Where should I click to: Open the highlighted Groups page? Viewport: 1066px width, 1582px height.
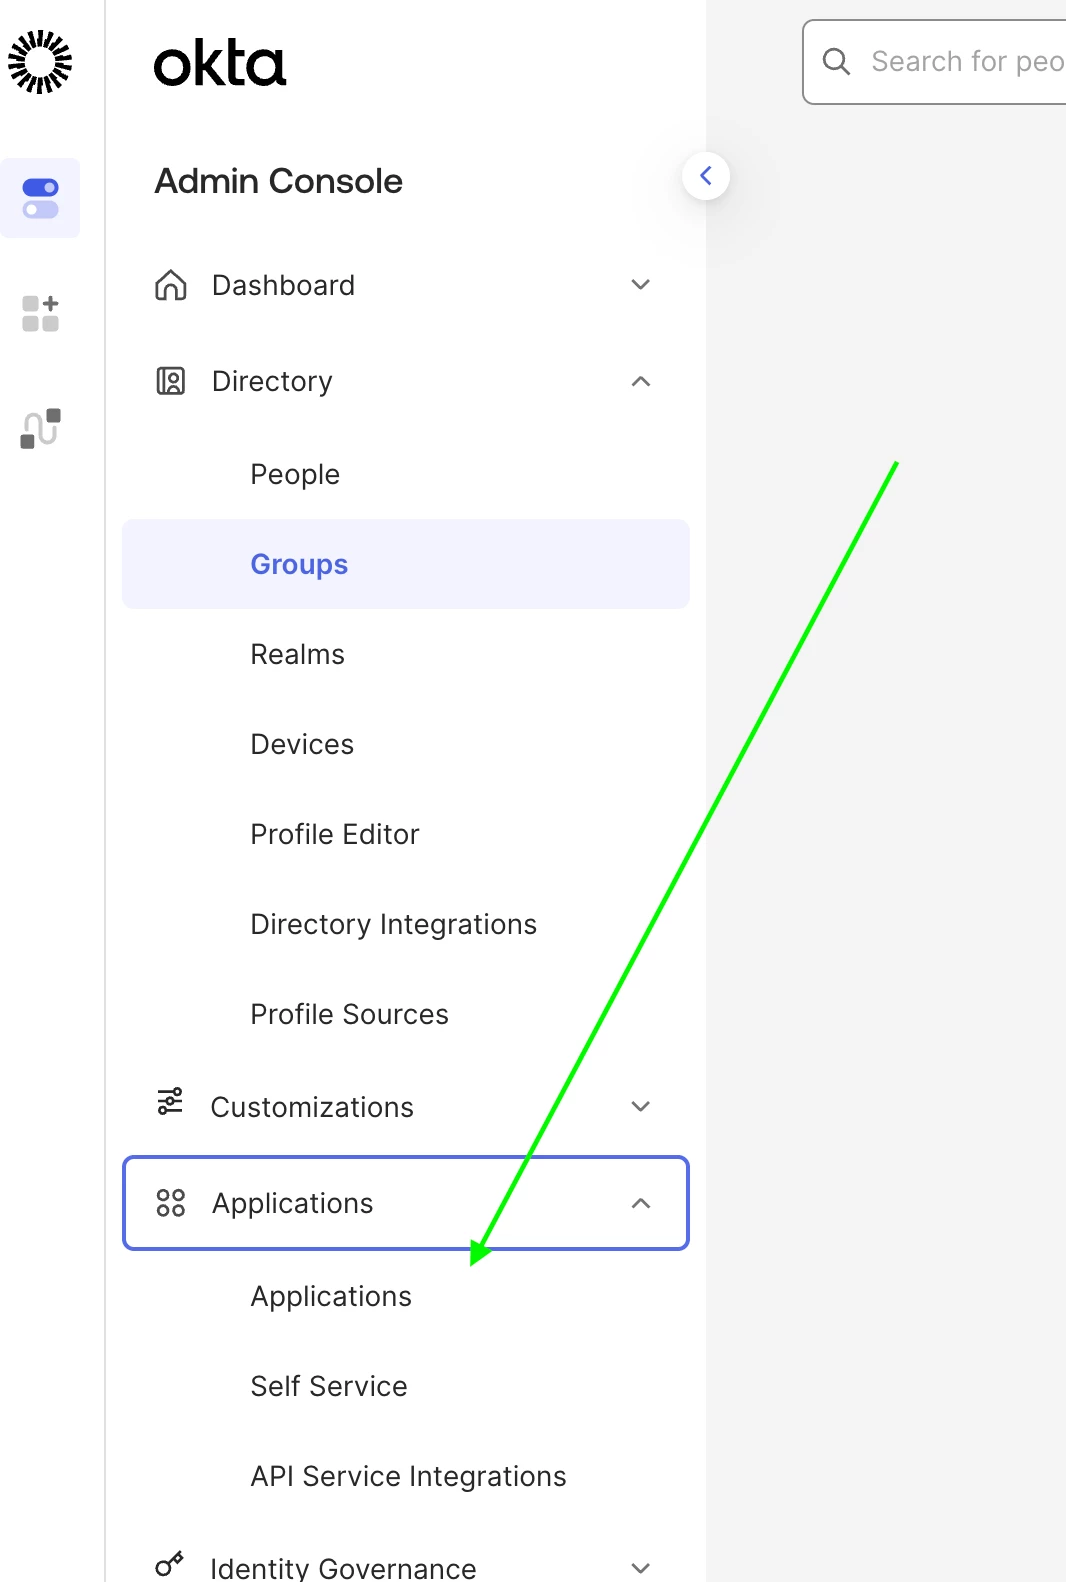click(x=406, y=564)
